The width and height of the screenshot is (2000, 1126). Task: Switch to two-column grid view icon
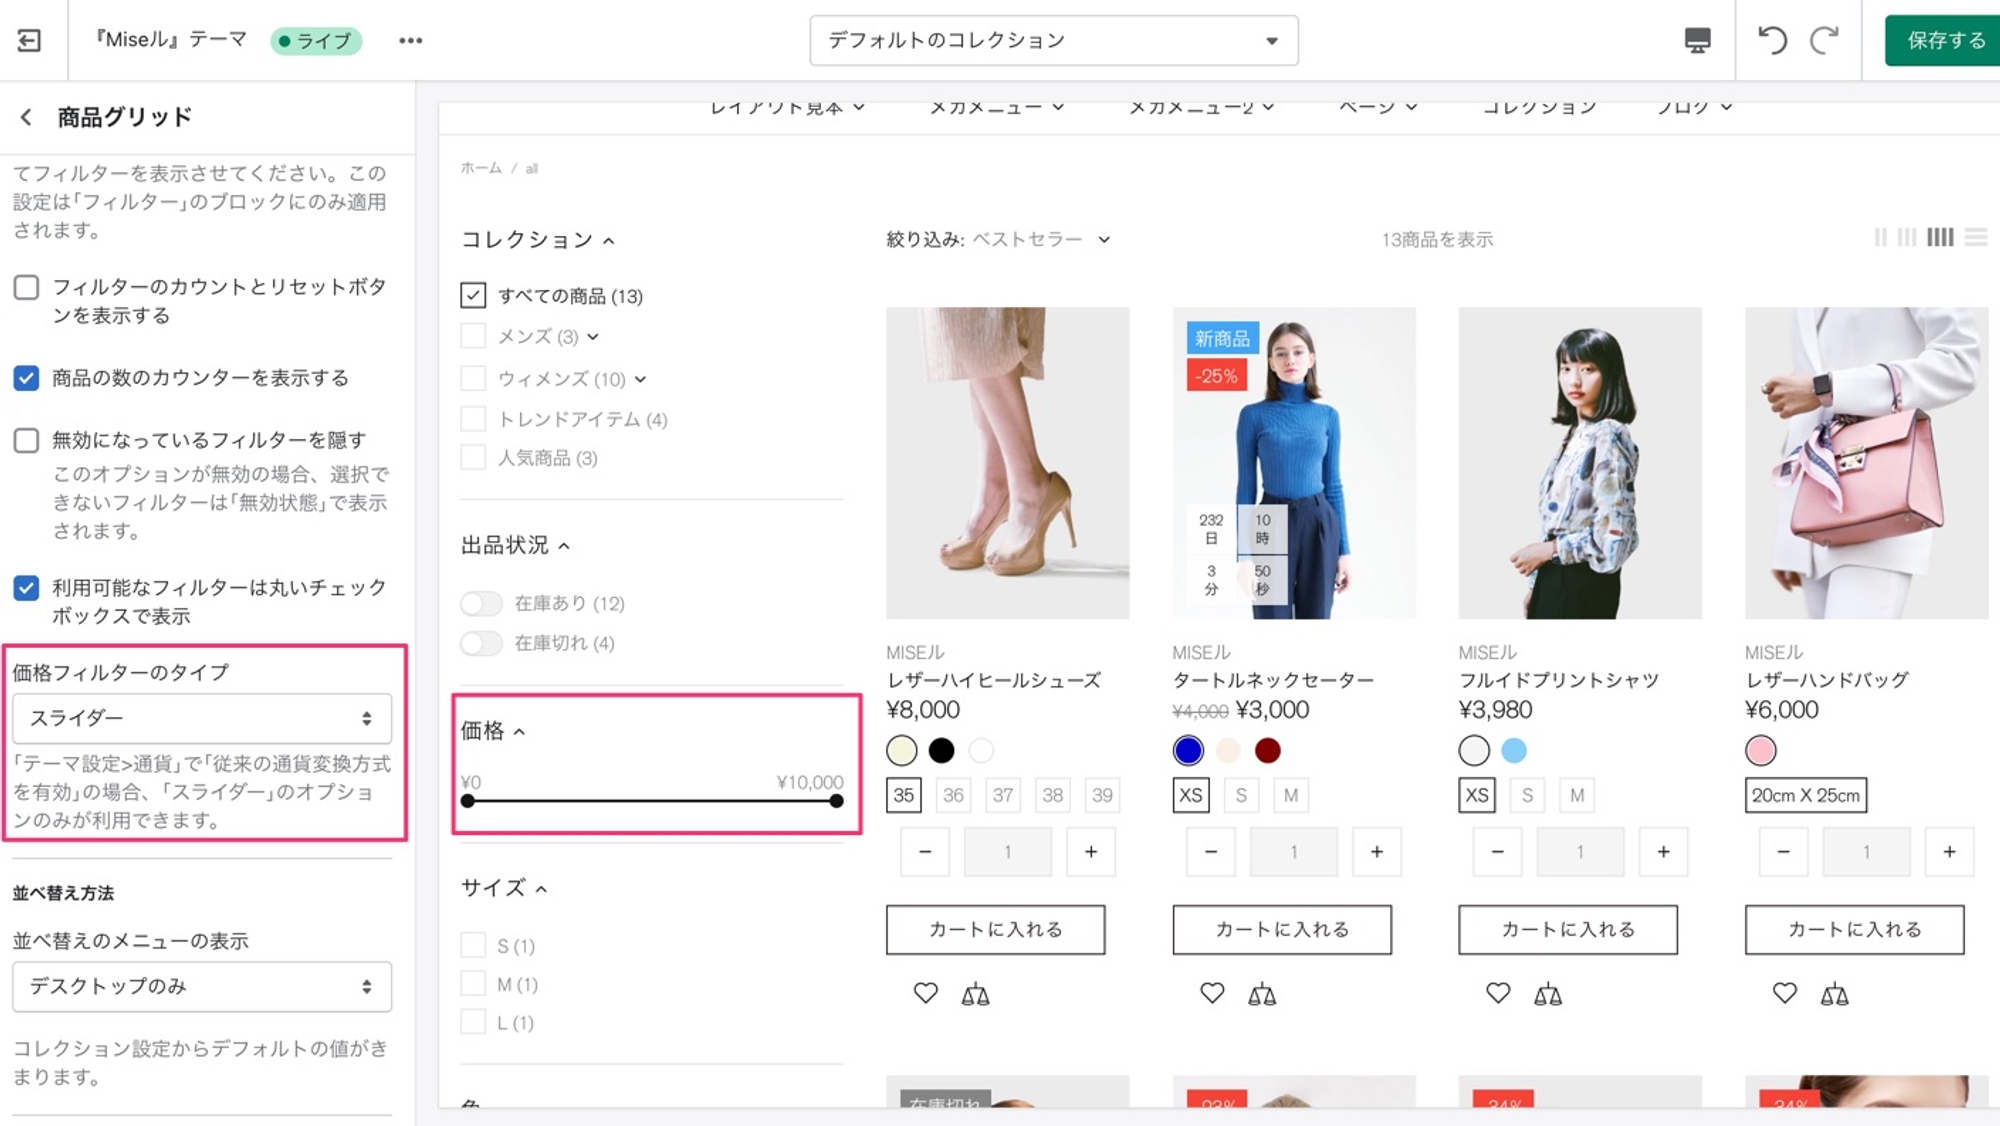click(1880, 237)
